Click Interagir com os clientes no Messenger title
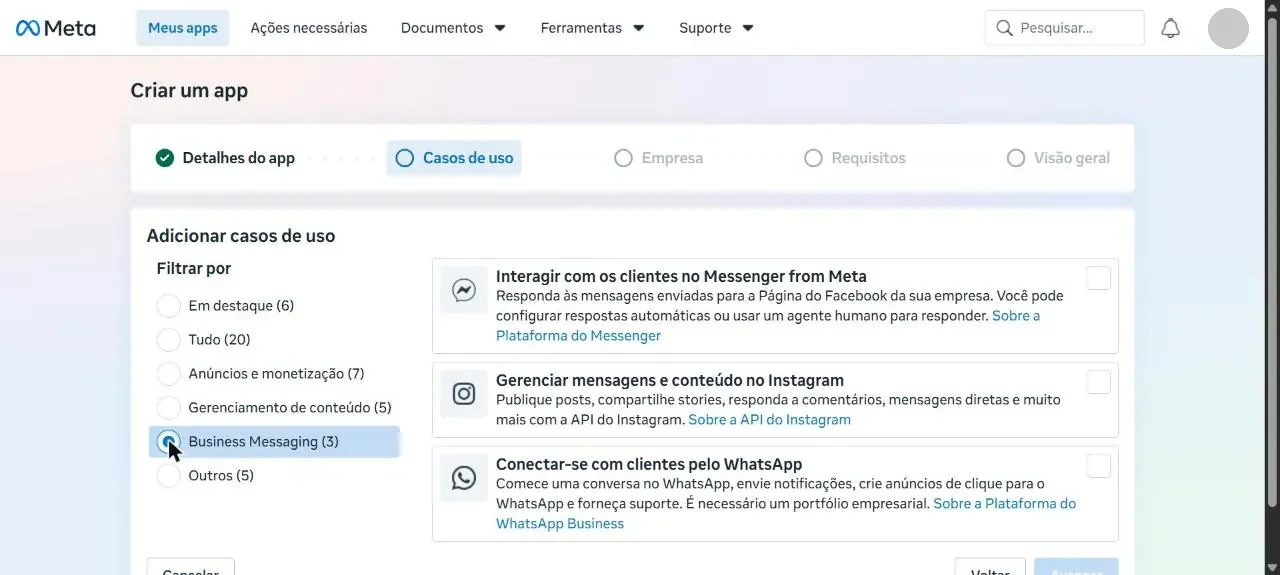1280x575 pixels. tap(681, 276)
